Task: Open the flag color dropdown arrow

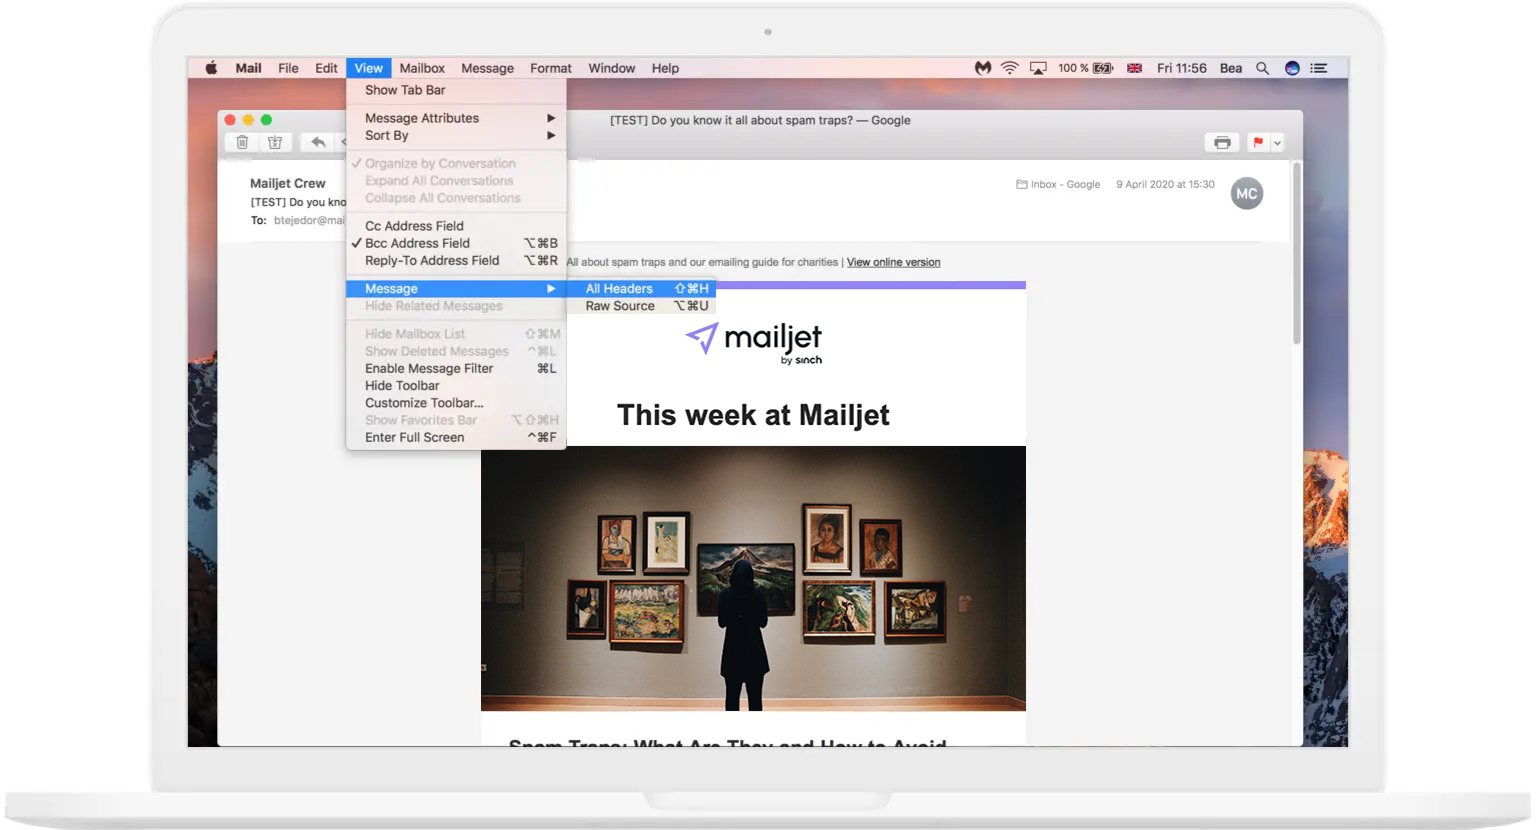Action: (1277, 143)
